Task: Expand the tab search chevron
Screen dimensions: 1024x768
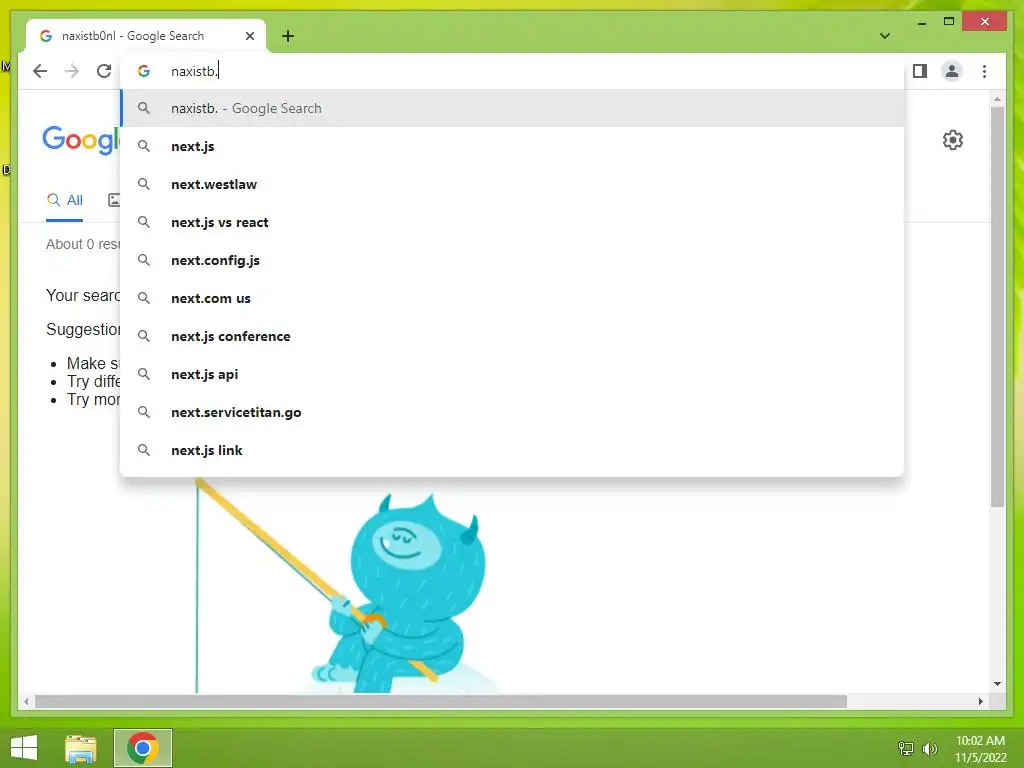Action: pos(884,36)
